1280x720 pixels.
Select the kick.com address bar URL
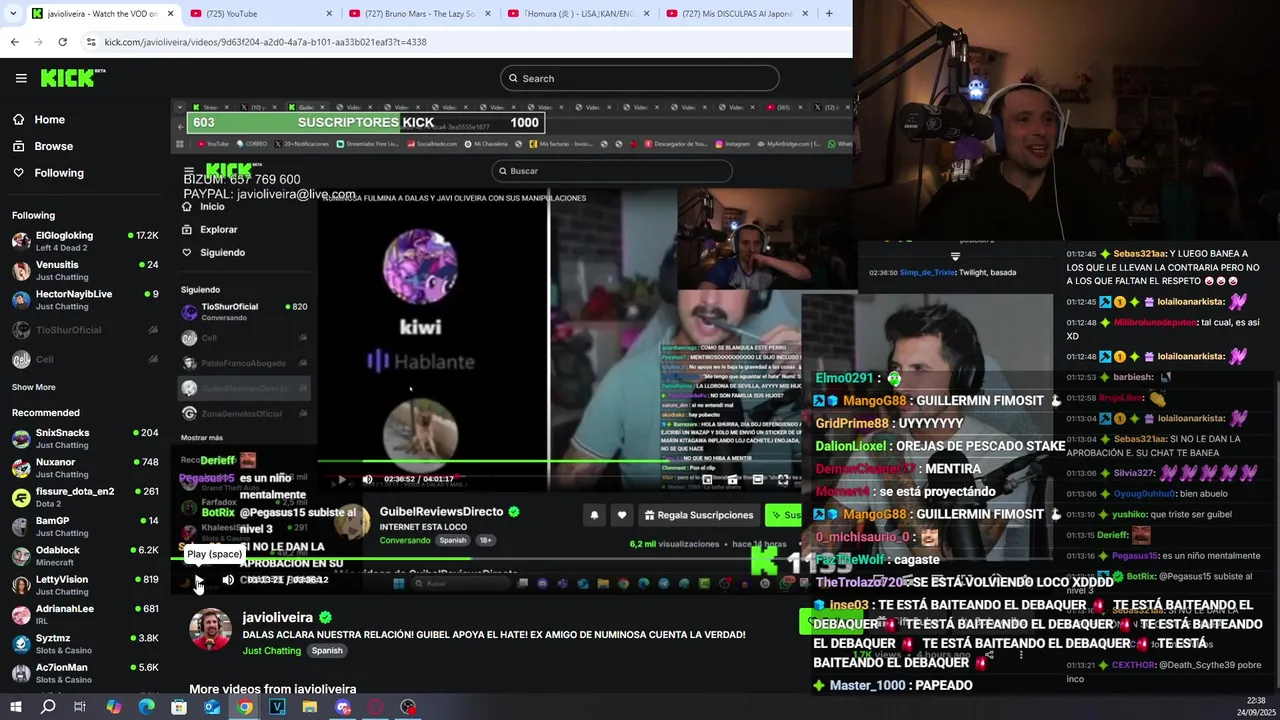pyautogui.click(x=265, y=42)
